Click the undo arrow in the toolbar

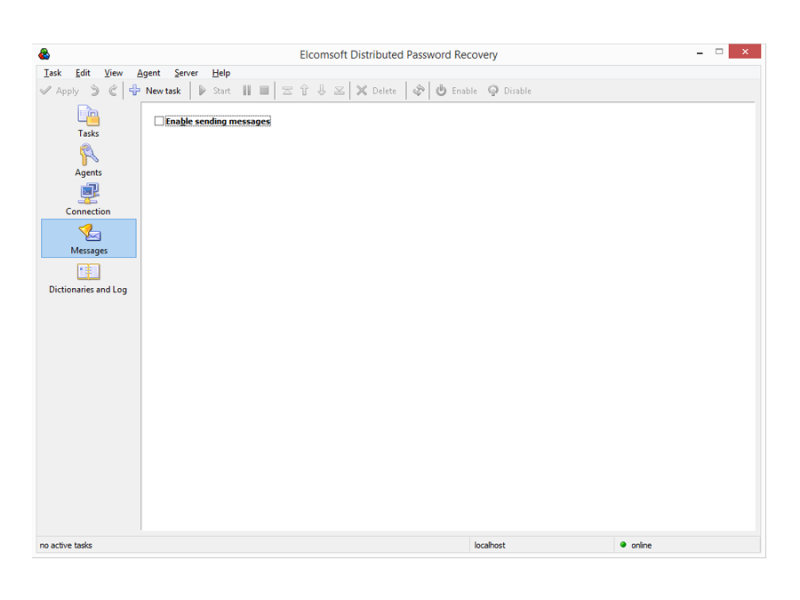pyautogui.click(x=96, y=90)
